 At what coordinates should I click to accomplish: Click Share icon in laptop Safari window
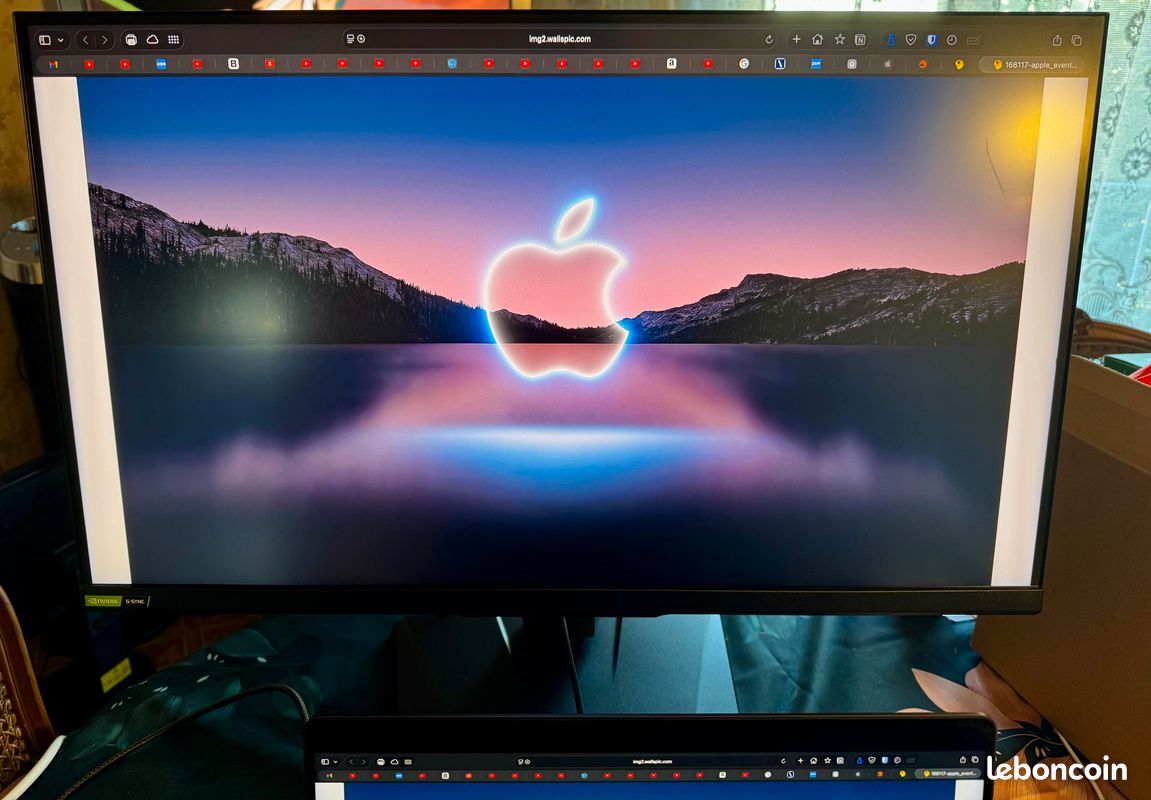pyautogui.click(x=962, y=760)
